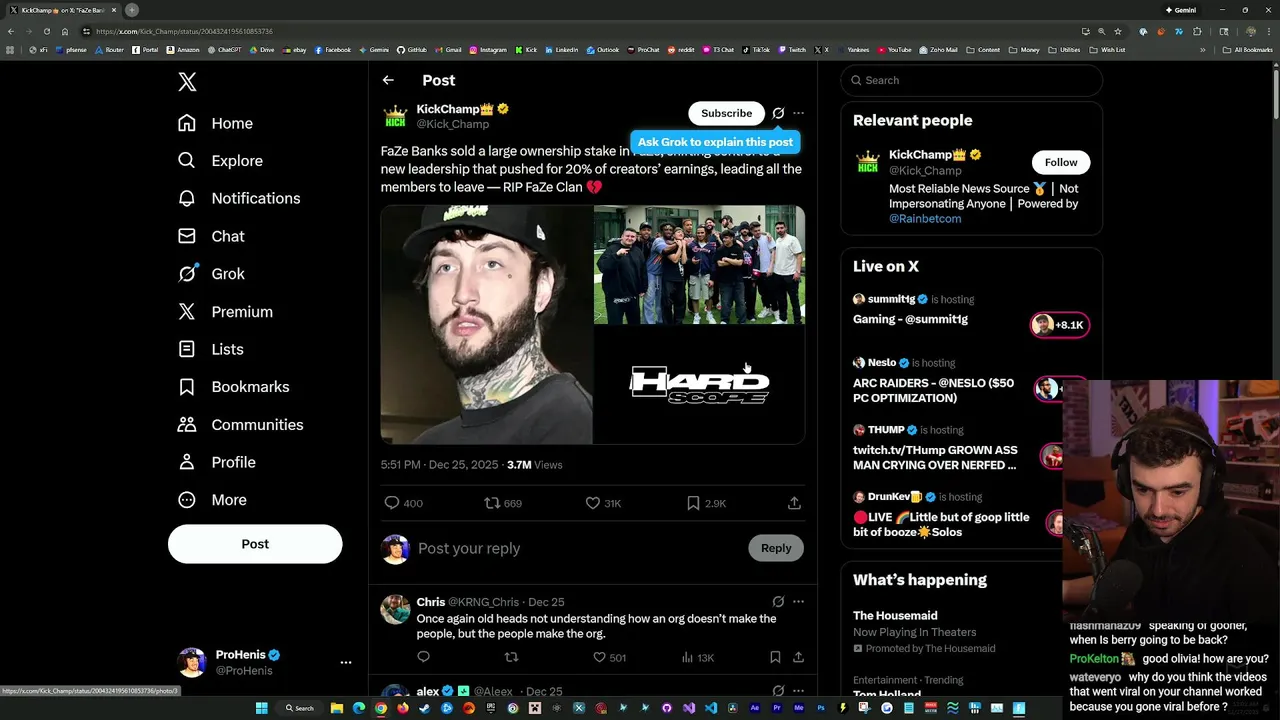Viewport: 1280px width, 720px height.
Task: Open FaZe Banks portrait image
Action: click(486, 324)
